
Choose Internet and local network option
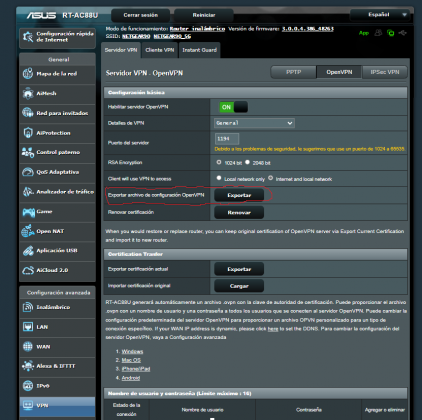point(270,178)
